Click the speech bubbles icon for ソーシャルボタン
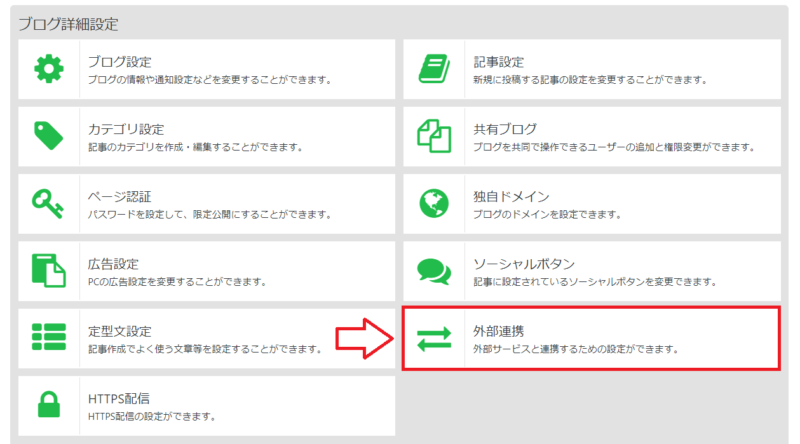The height and width of the screenshot is (444, 800). click(434, 271)
